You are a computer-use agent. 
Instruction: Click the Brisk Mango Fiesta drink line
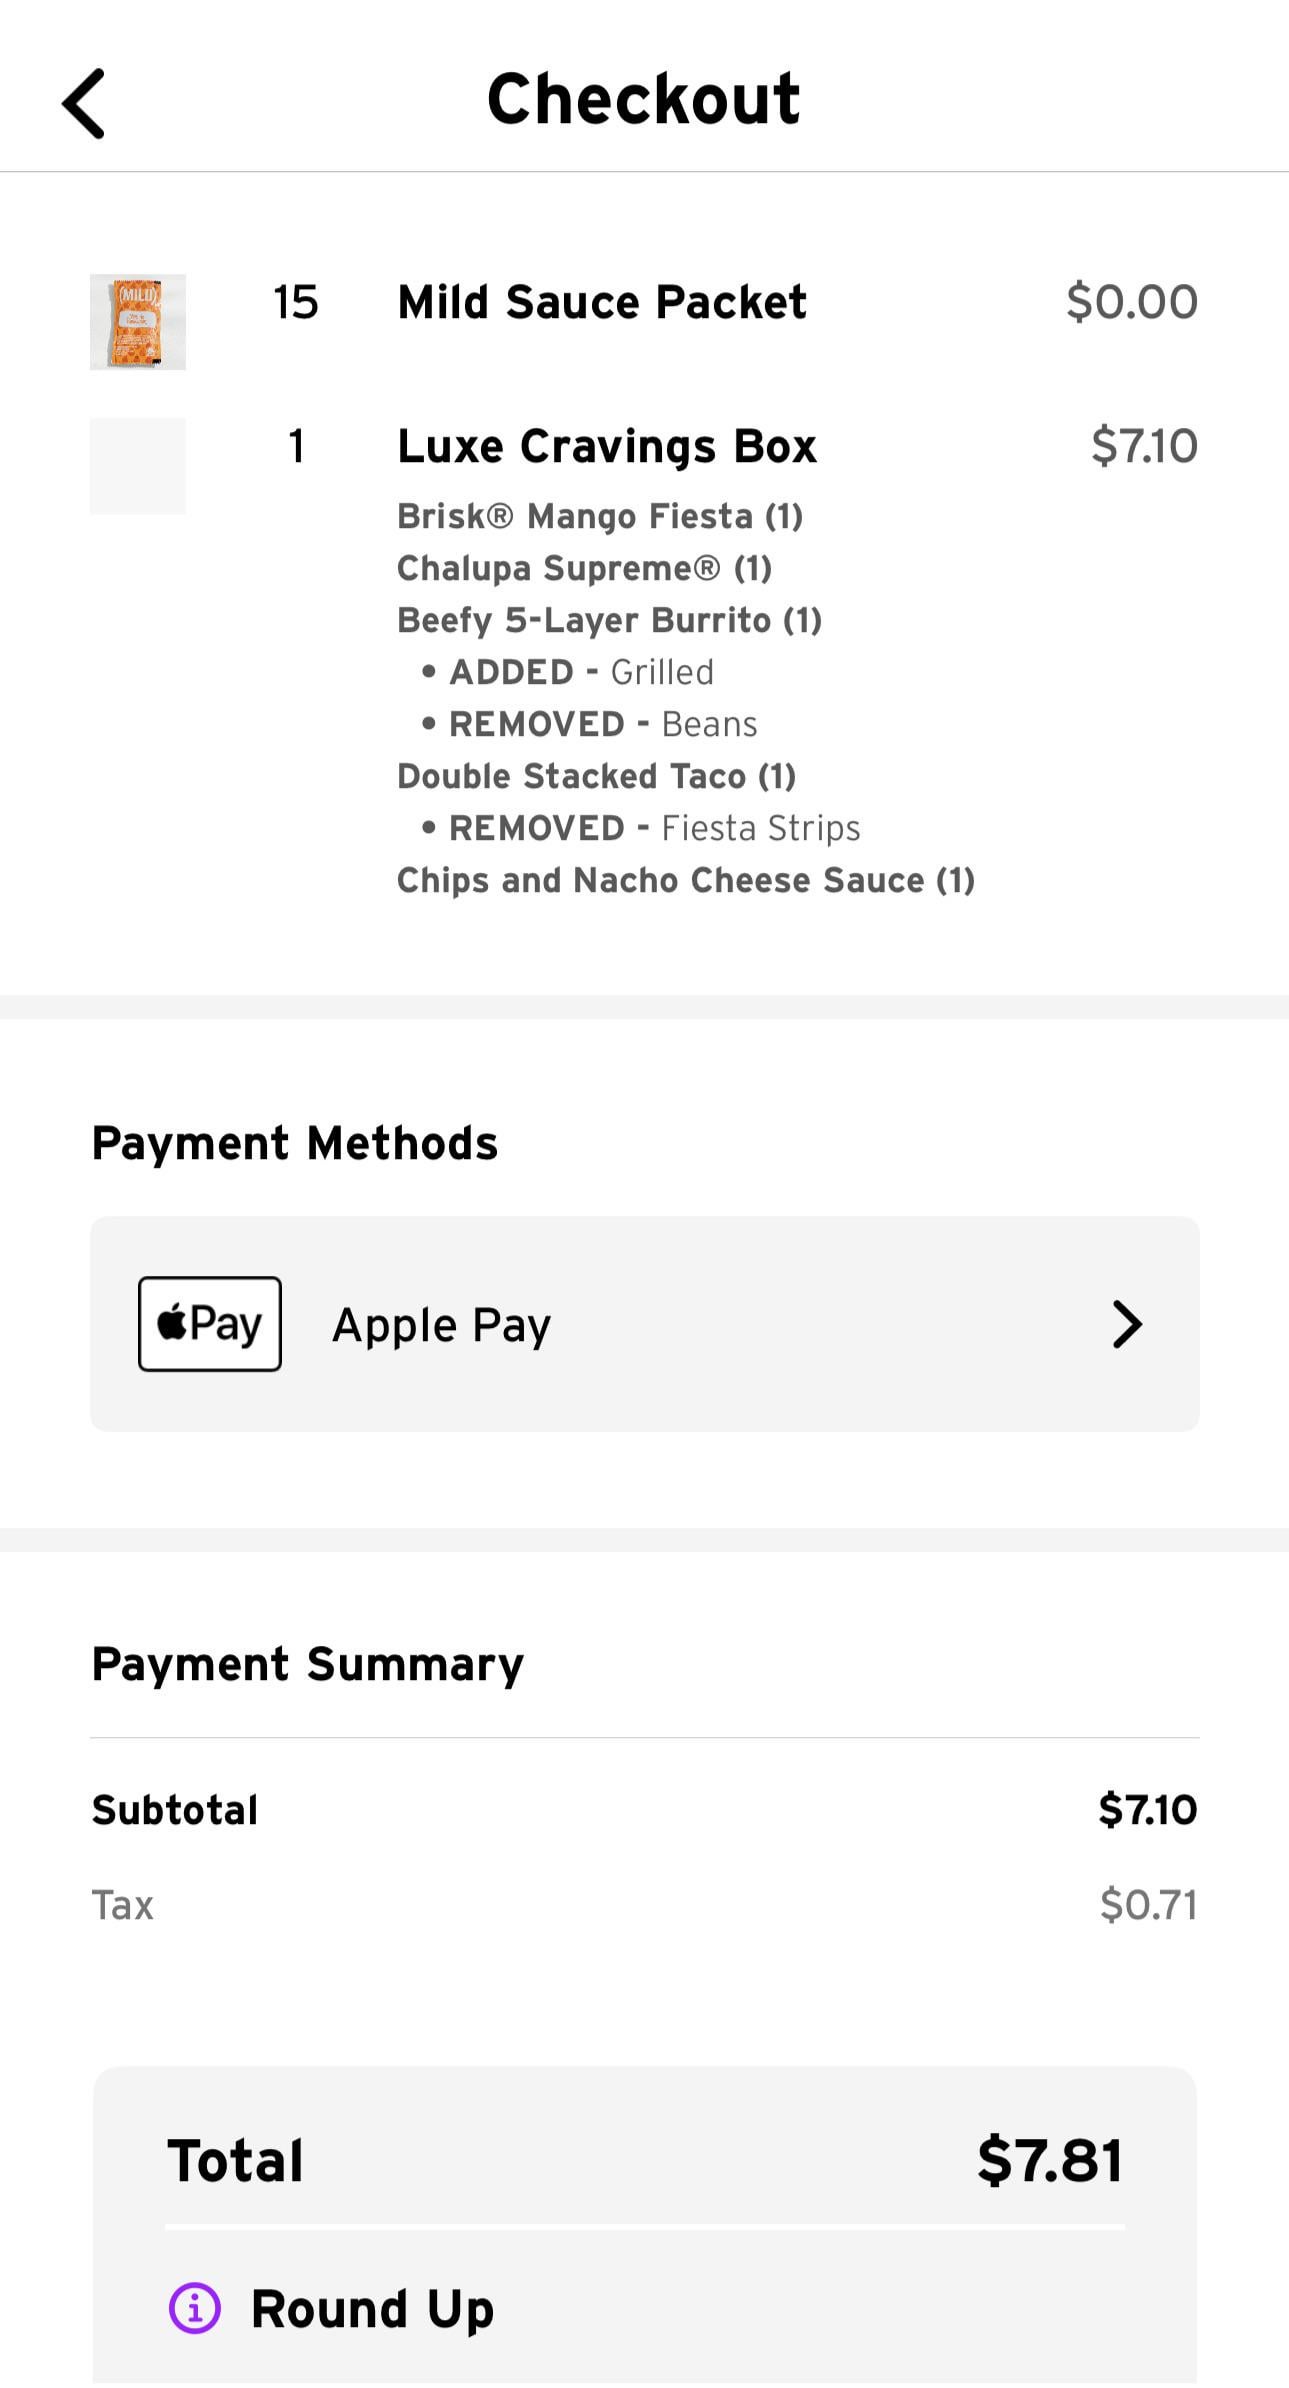click(600, 516)
